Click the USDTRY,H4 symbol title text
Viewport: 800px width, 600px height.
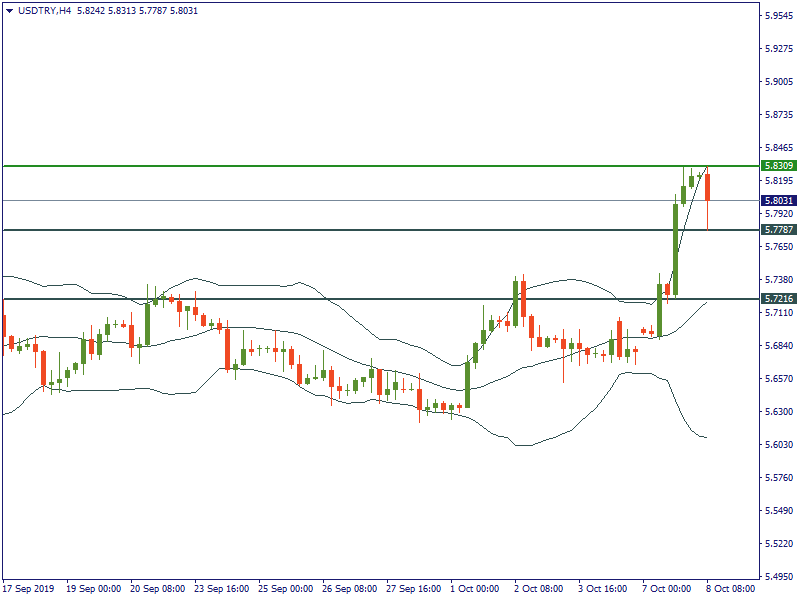coord(45,9)
